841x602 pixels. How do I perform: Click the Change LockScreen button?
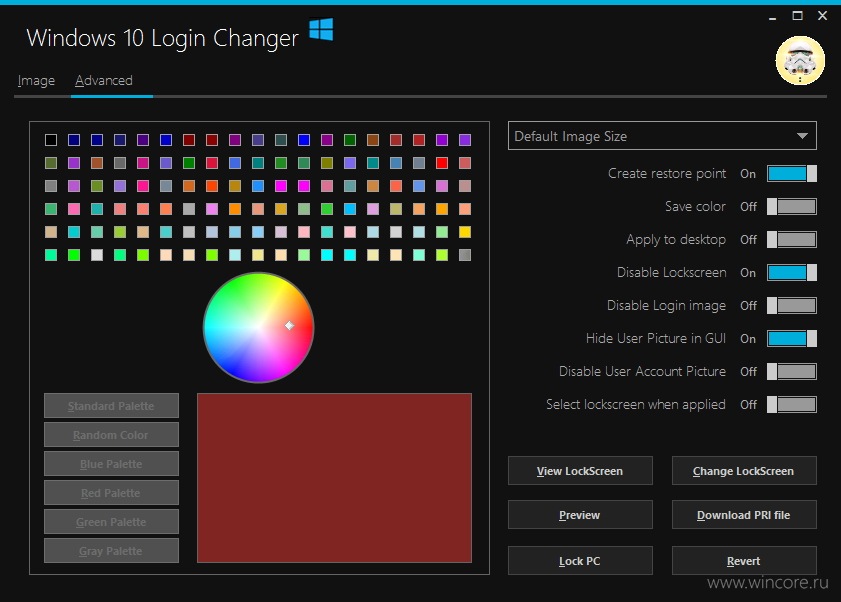pos(744,471)
